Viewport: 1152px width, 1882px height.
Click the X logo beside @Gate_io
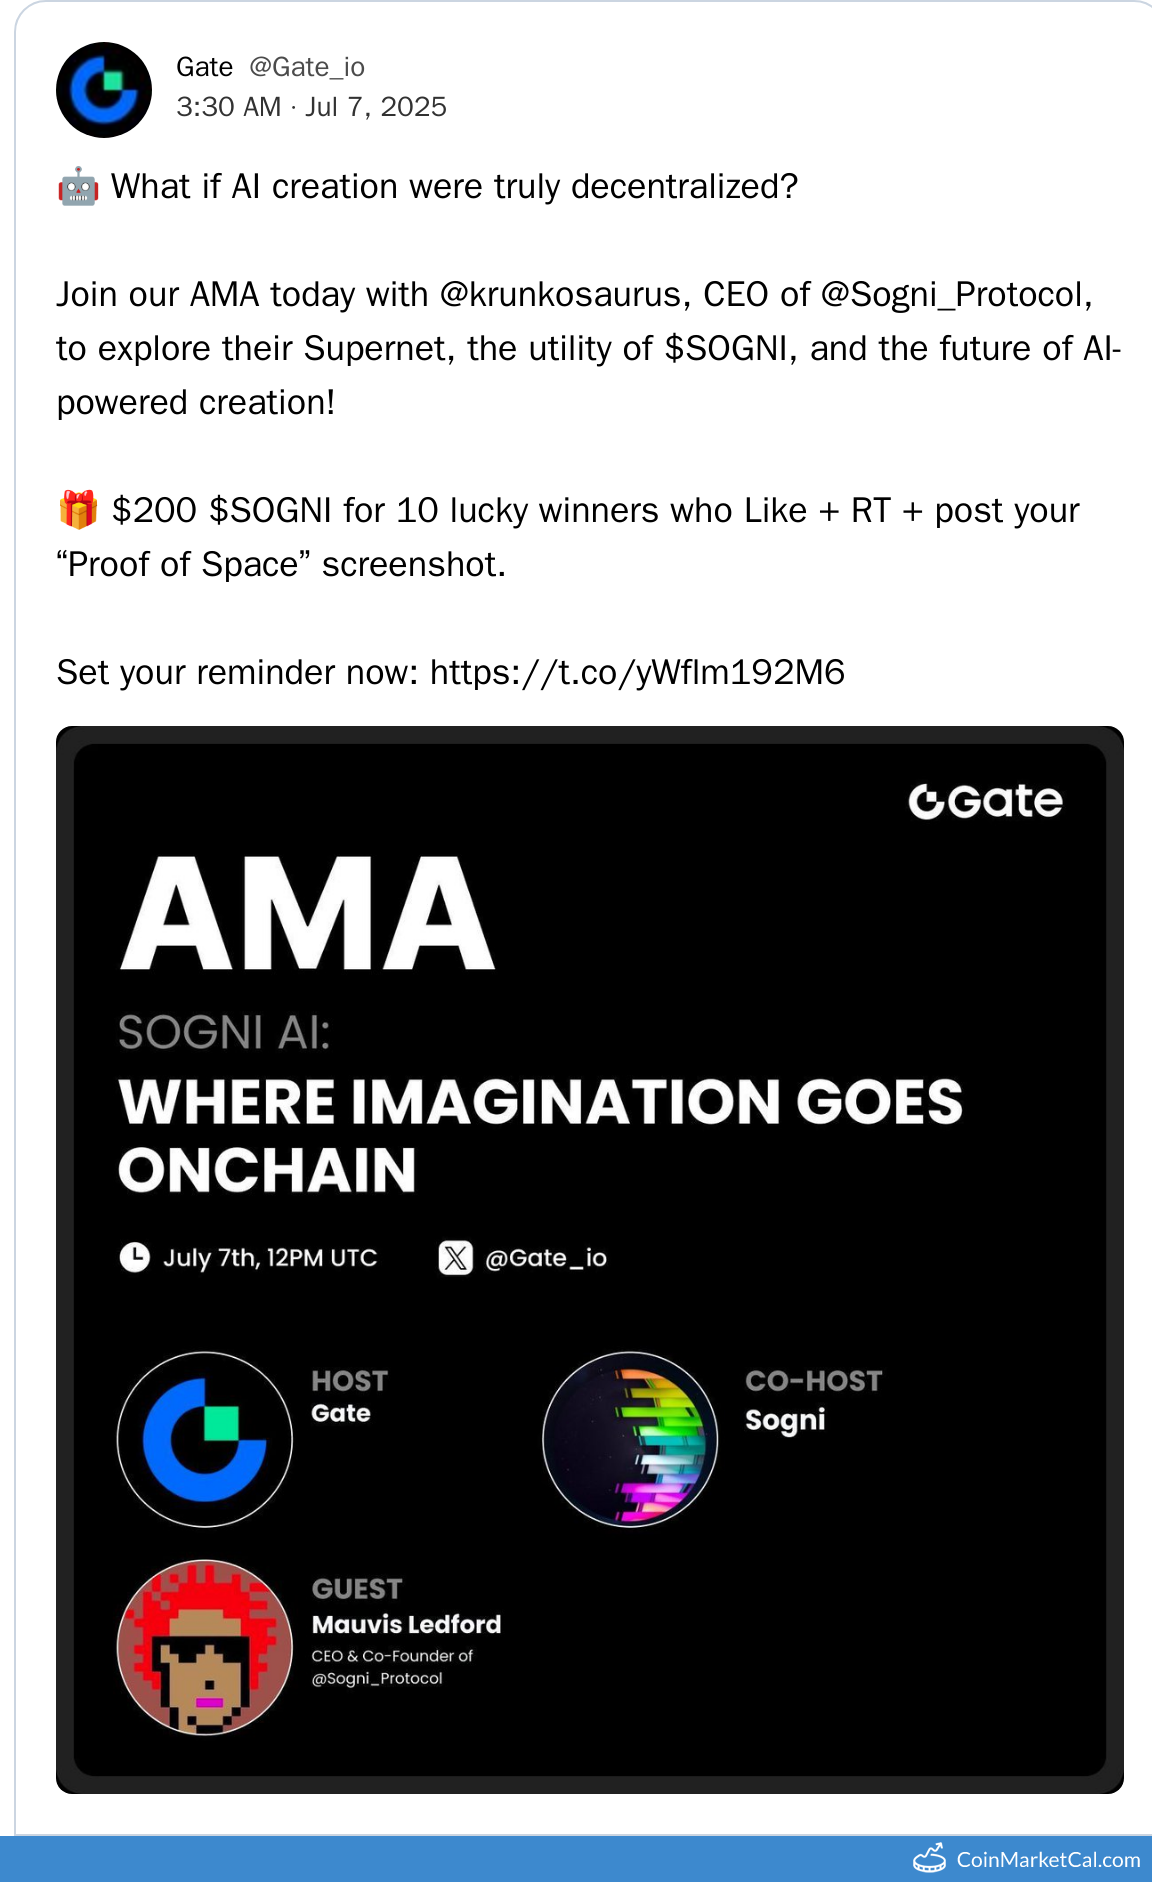456,1257
